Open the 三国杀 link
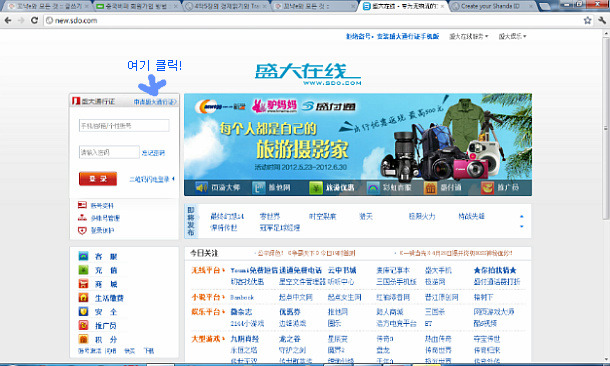Screen dimensions: 610x366 [435, 312]
